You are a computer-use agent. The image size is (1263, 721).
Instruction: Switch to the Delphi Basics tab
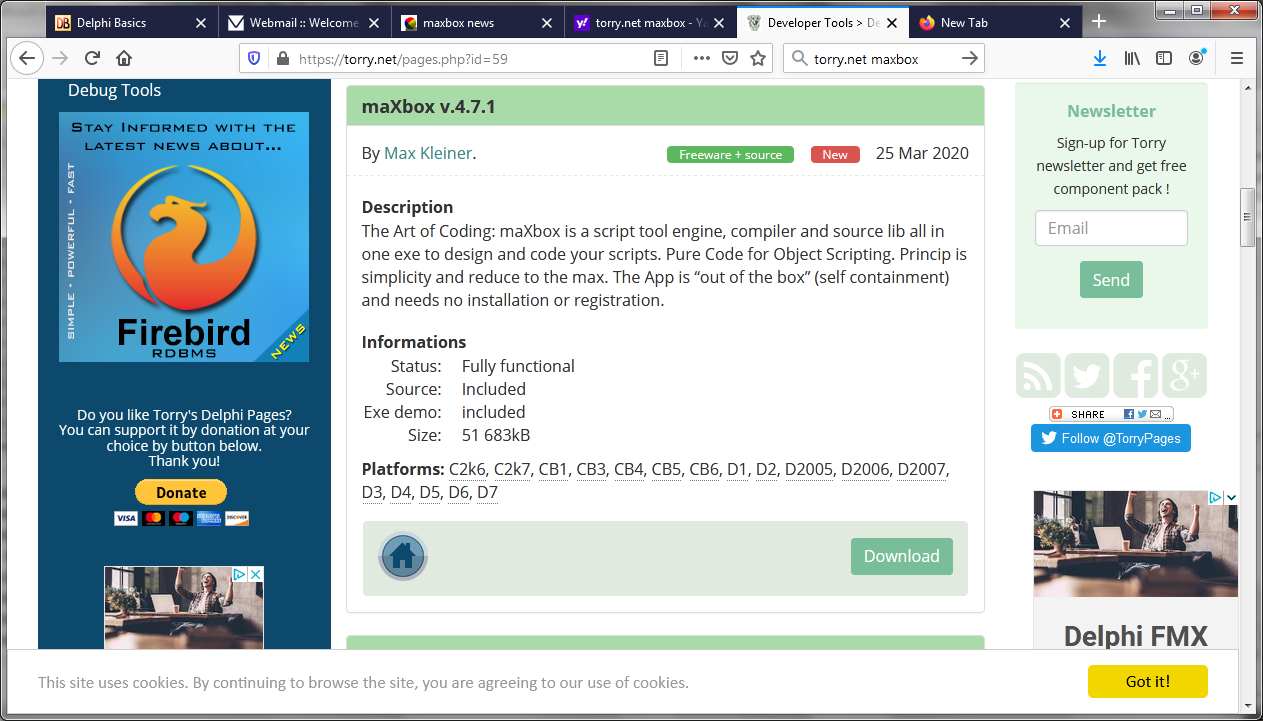131,22
